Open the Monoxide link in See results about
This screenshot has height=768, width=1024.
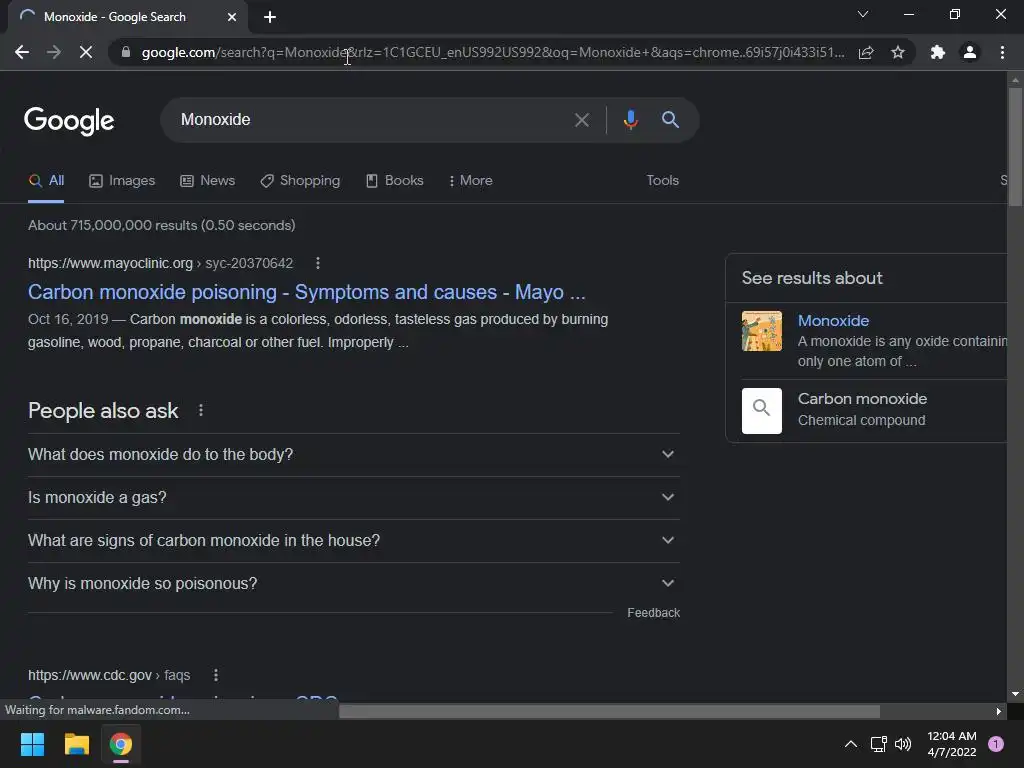coord(833,321)
